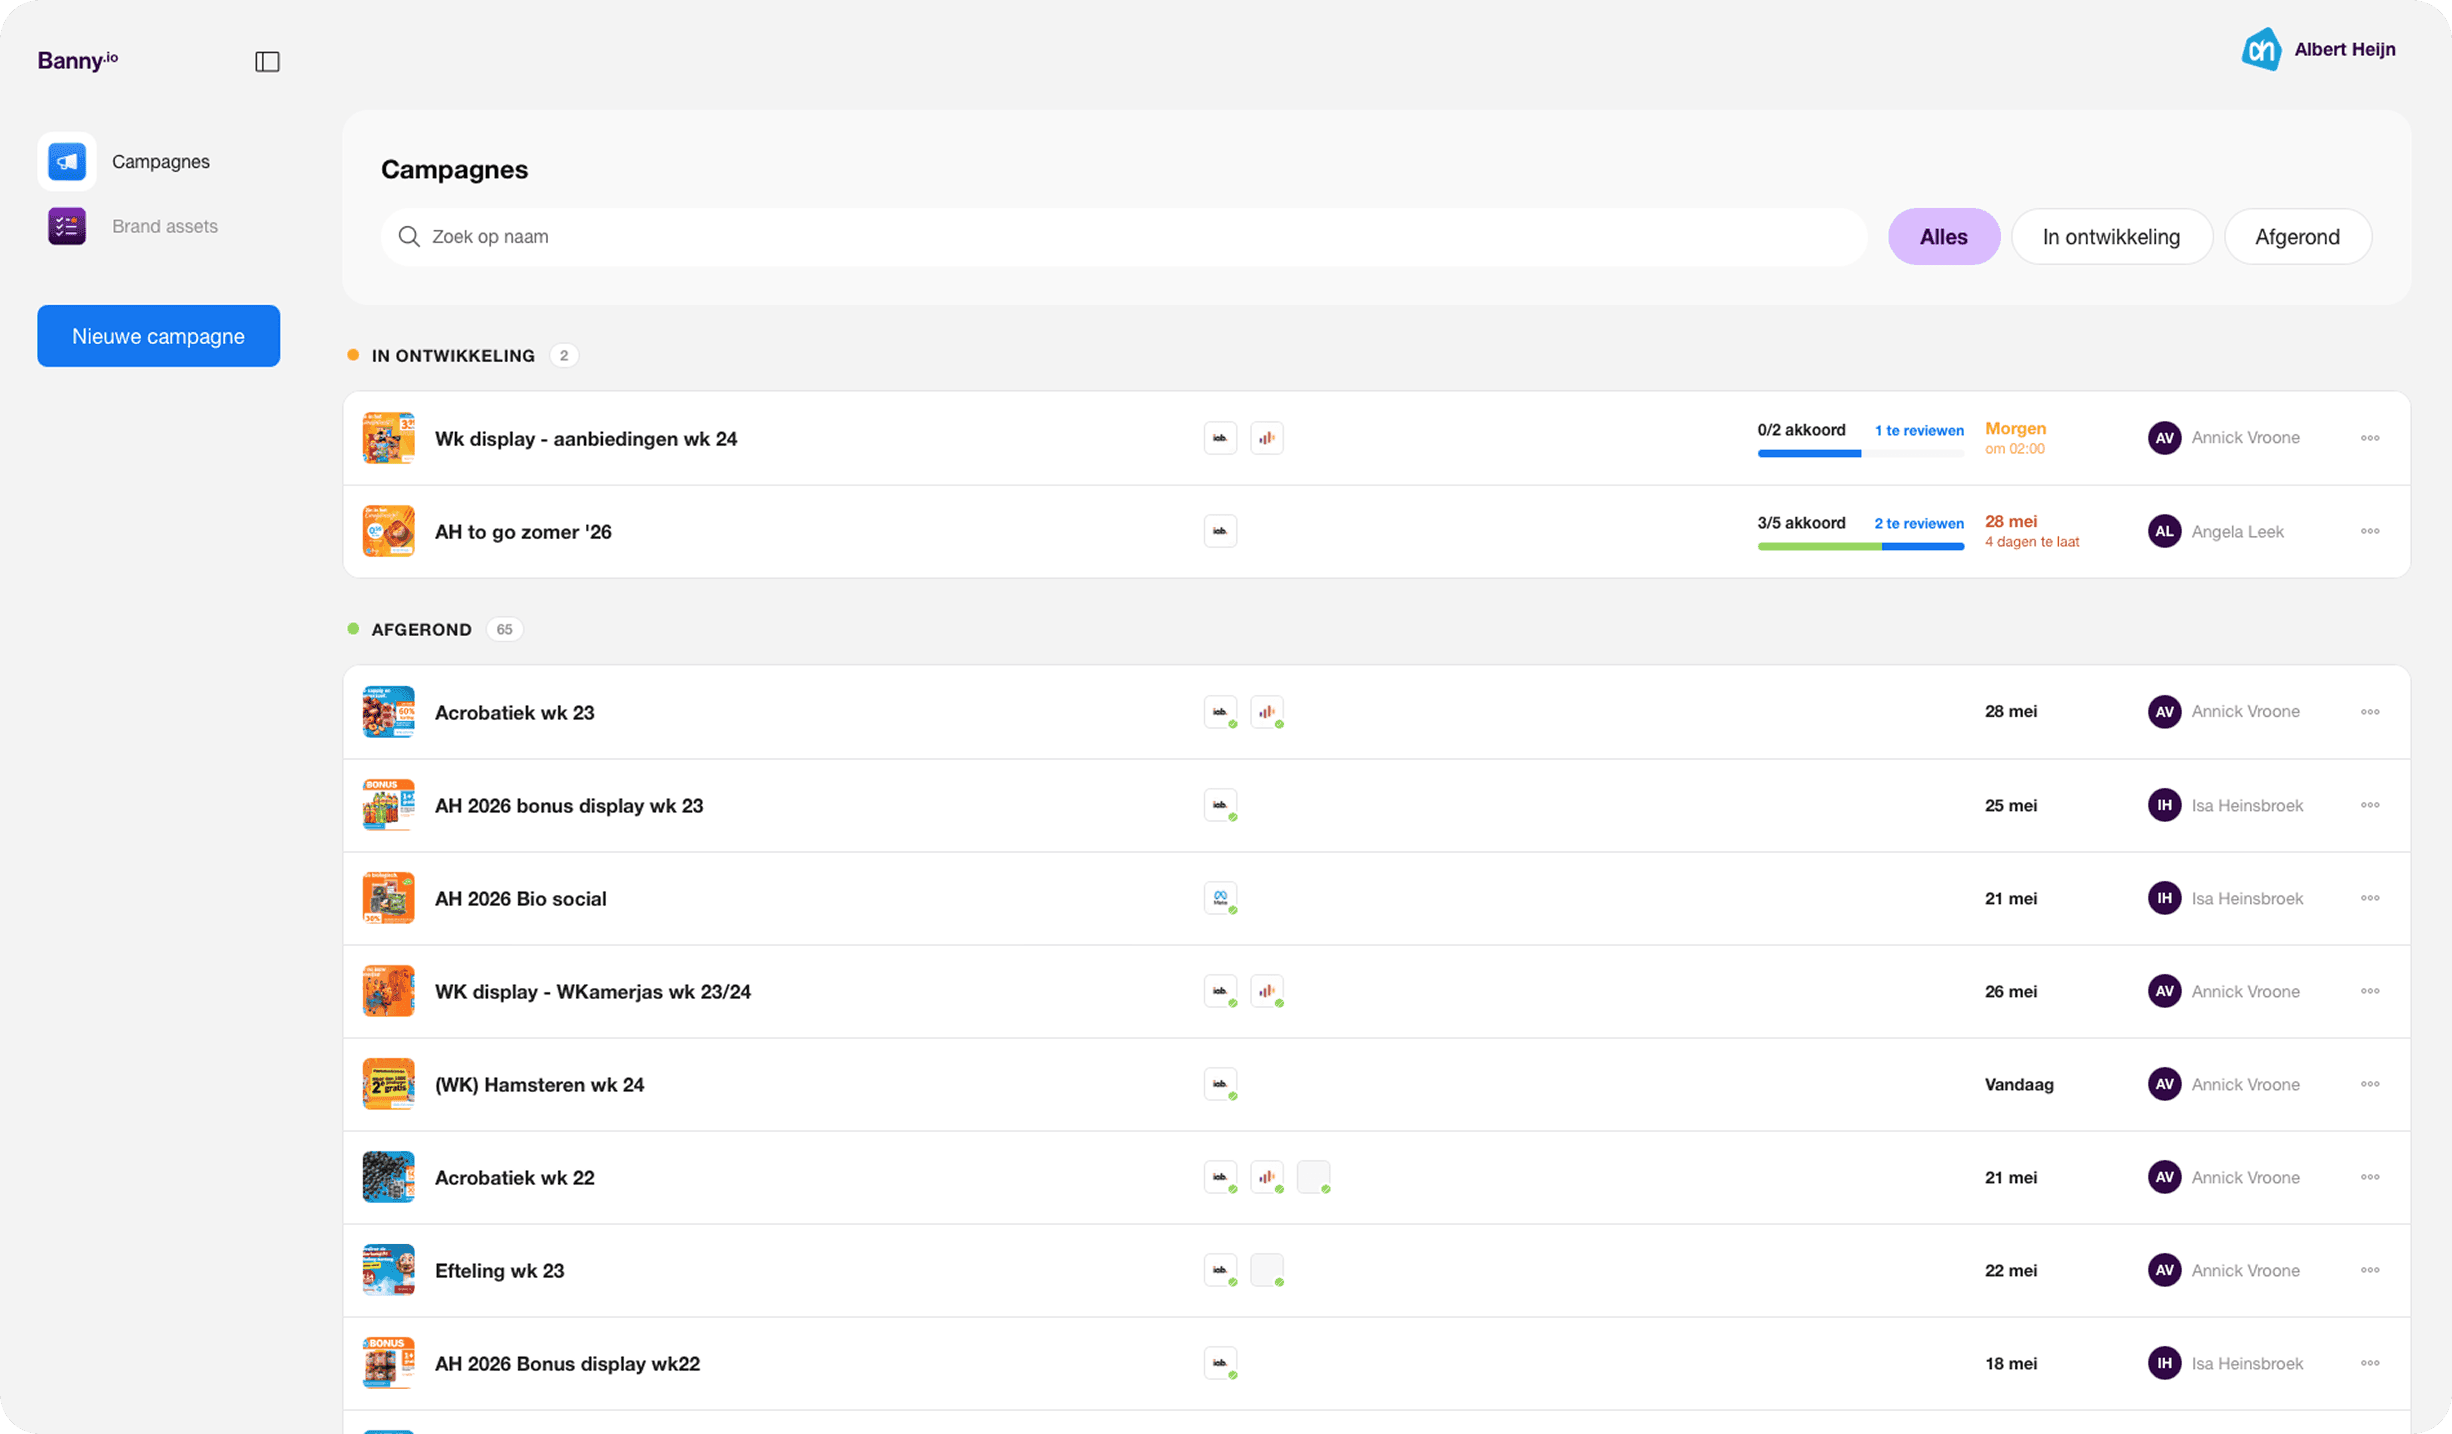Open Albert Heijn account menu
This screenshot has height=1434, width=2452.
pos(2318,49)
